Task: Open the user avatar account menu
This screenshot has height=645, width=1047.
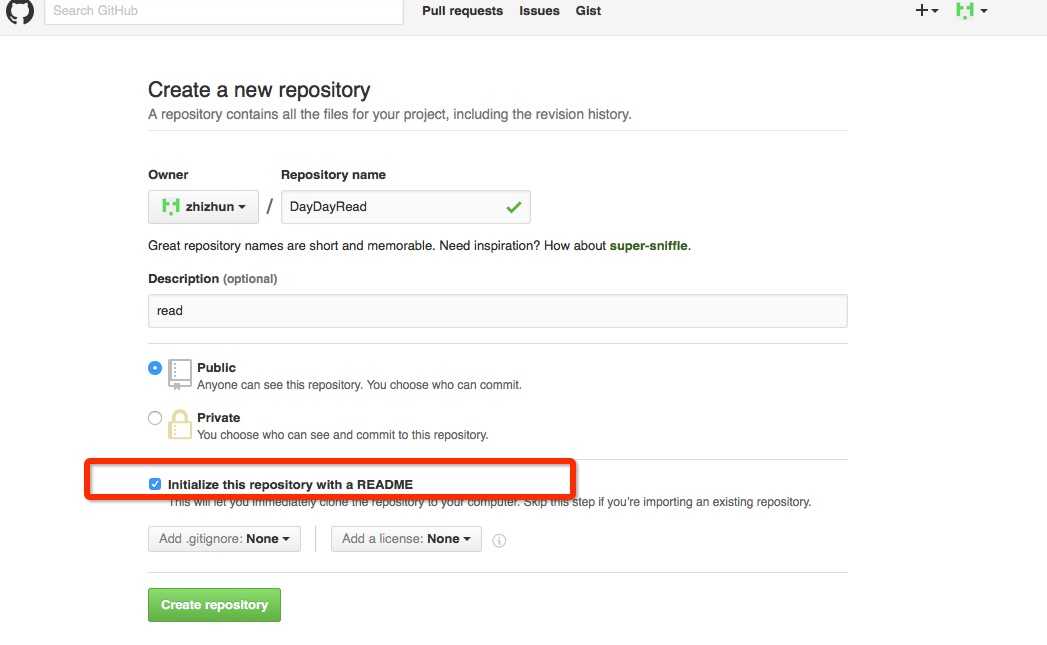Action: 972,10
